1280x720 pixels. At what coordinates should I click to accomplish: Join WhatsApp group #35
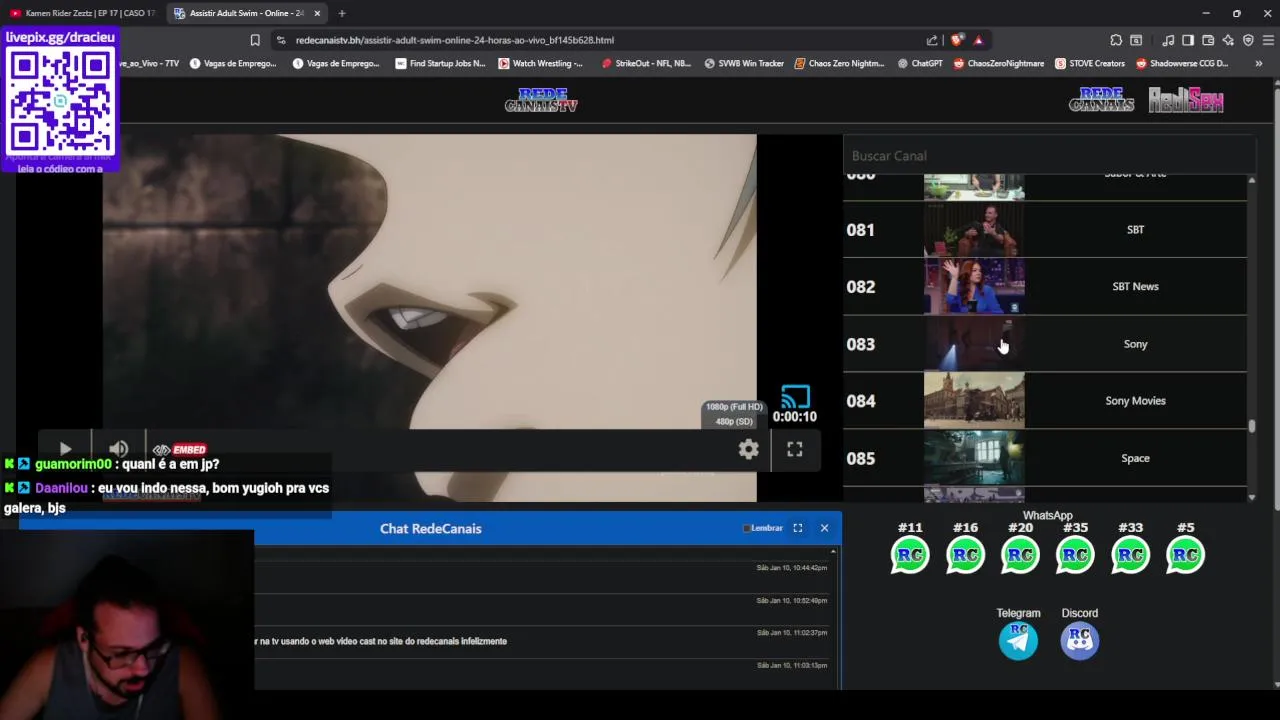(1075, 555)
